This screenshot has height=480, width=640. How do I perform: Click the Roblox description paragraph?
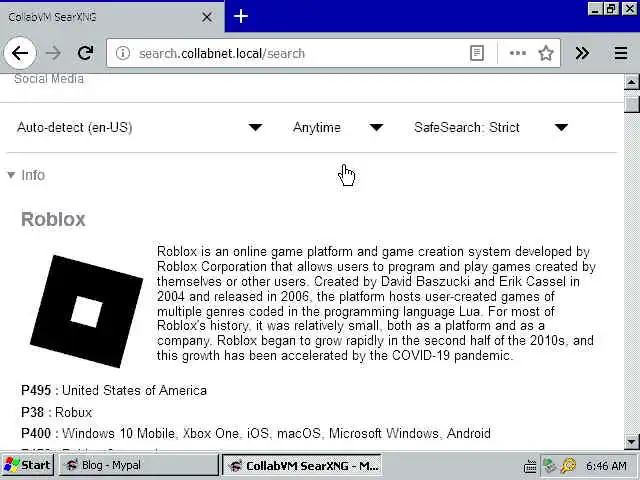point(376,303)
